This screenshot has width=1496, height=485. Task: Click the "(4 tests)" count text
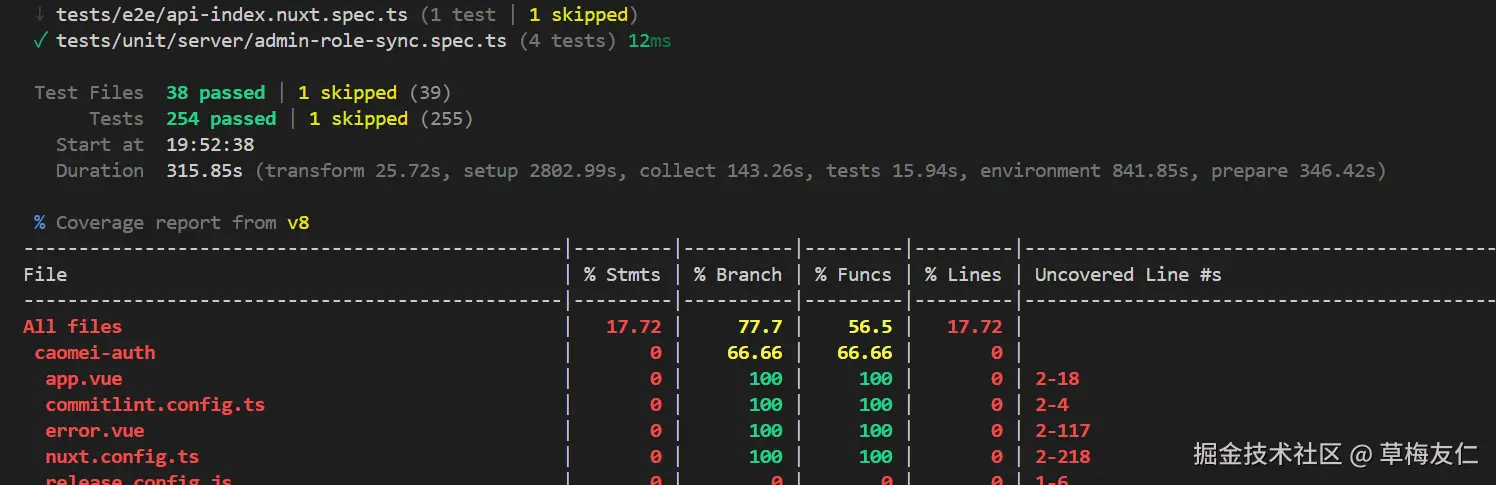tap(568, 41)
